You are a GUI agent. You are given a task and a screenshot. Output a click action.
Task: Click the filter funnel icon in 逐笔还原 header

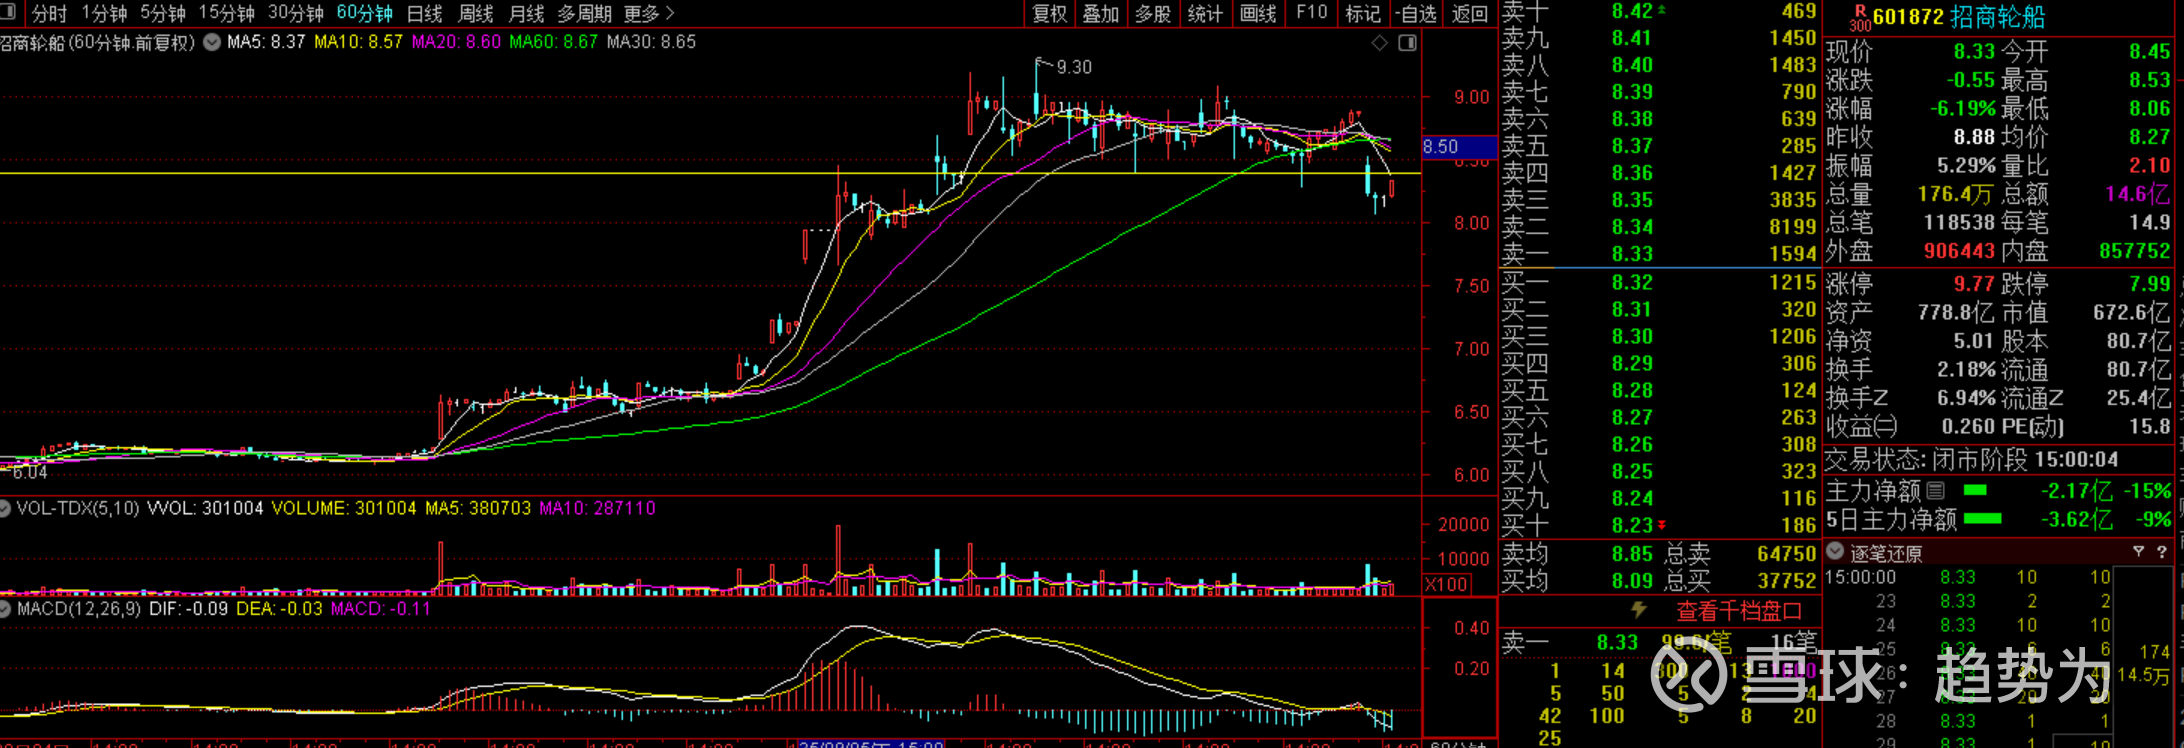click(x=2138, y=551)
